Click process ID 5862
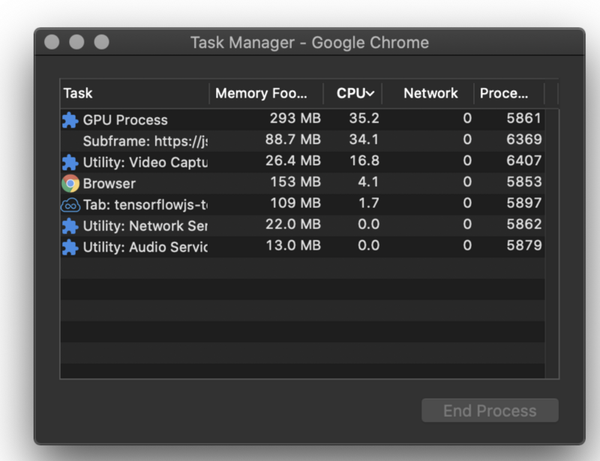 [524, 224]
